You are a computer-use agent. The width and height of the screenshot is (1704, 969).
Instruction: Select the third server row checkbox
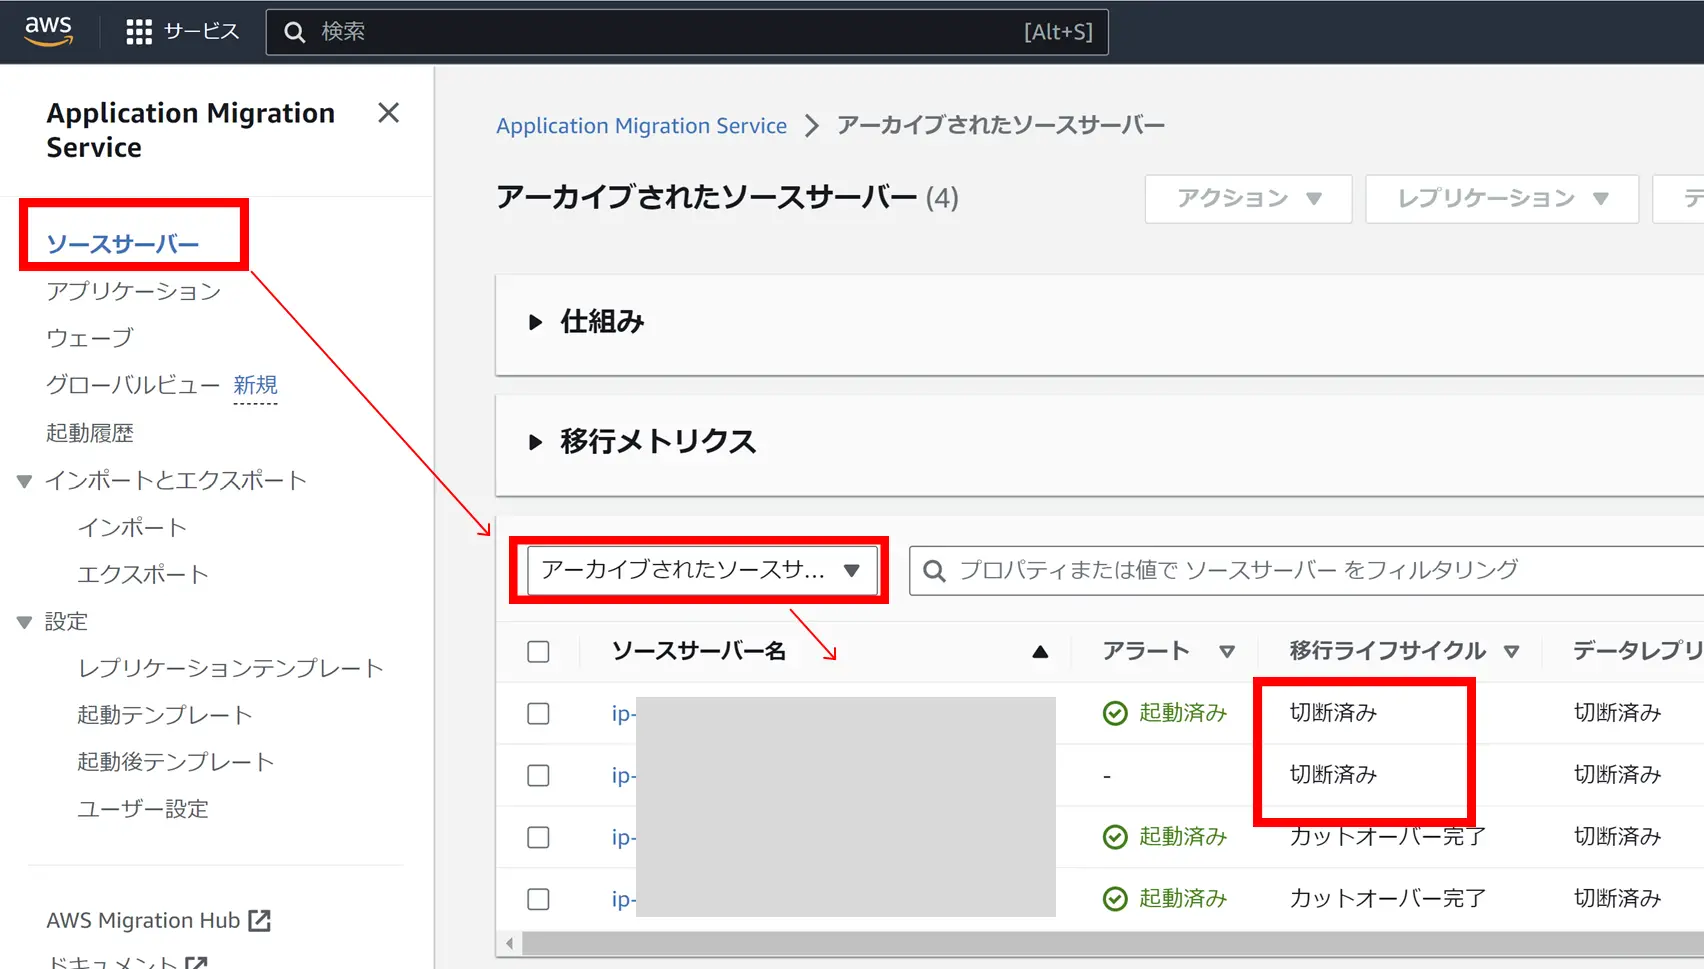point(538,837)
